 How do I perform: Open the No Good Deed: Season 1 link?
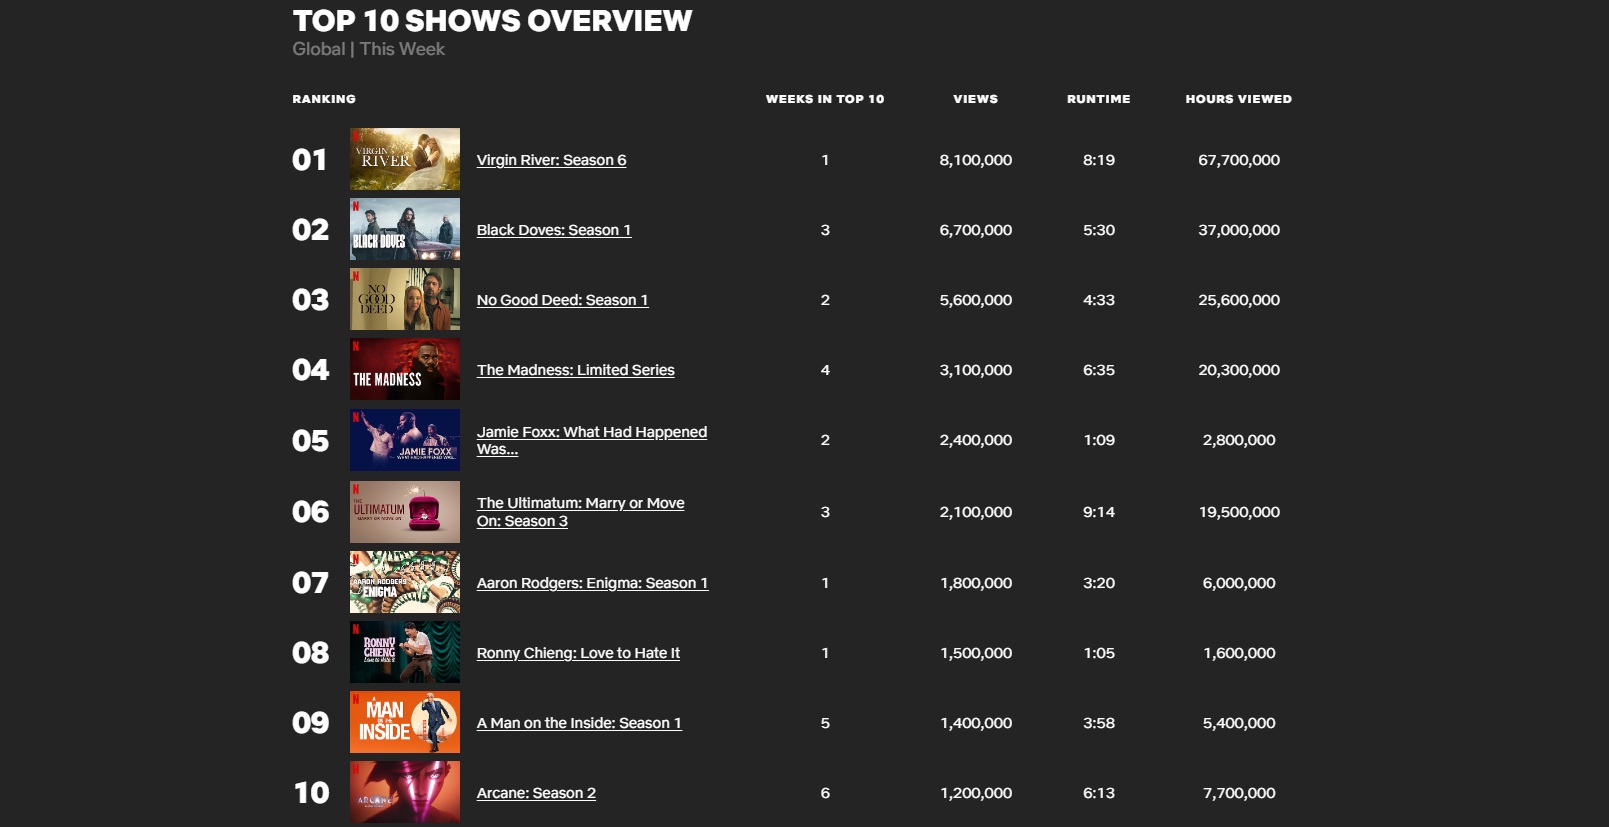pos(562,300)
